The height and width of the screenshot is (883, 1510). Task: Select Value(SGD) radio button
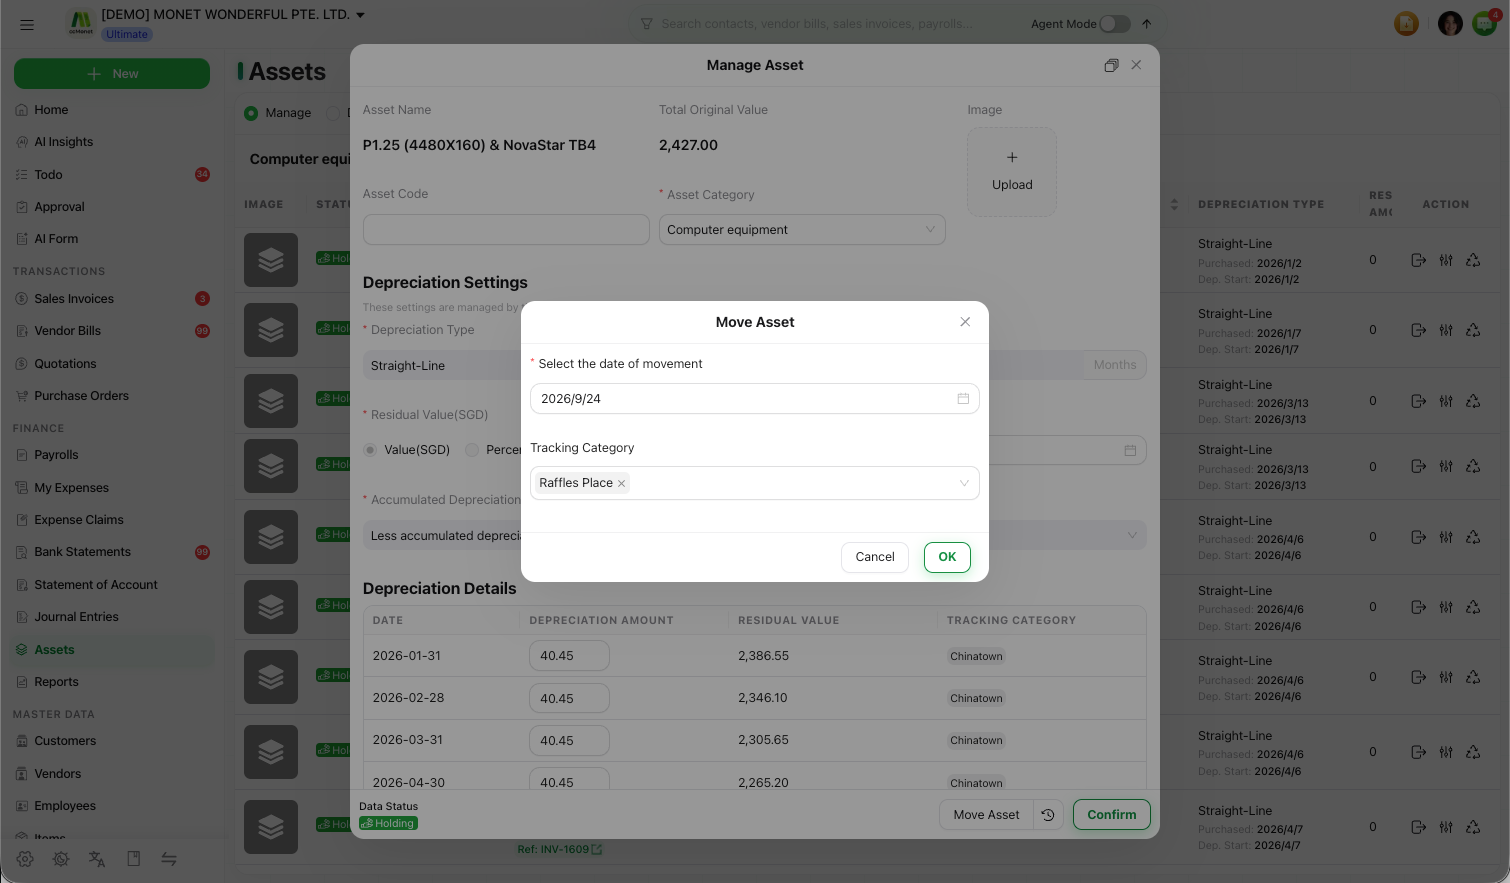click(x=370, y=450)
